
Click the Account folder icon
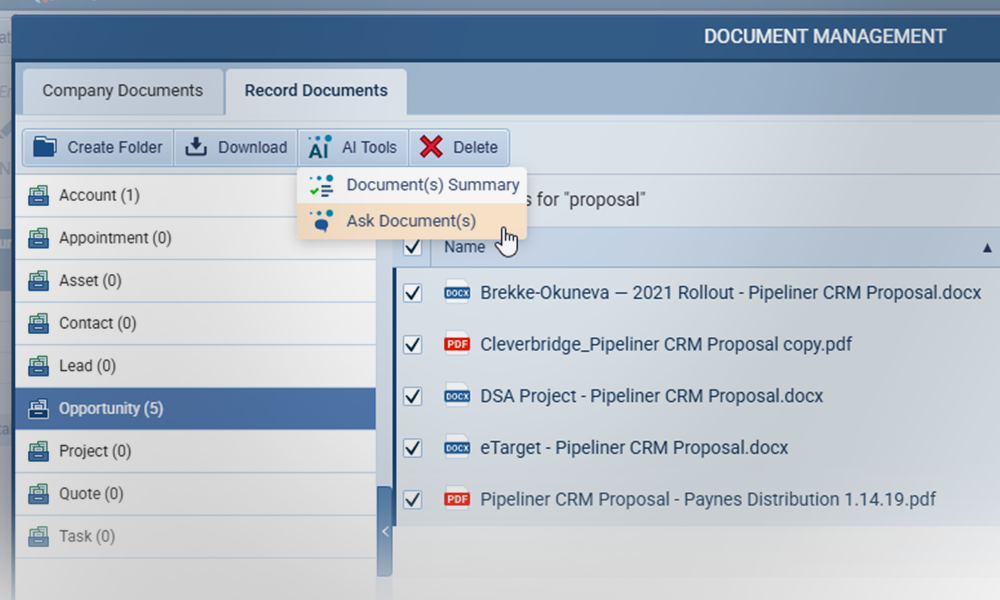coord(38,195)
